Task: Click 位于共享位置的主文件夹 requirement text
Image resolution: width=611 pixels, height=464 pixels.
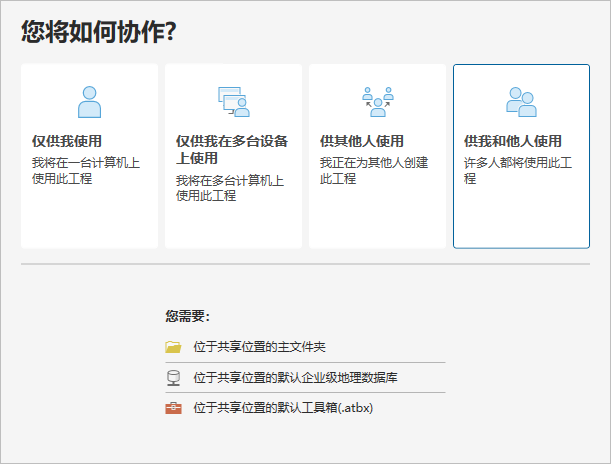Action: point(260,347)
